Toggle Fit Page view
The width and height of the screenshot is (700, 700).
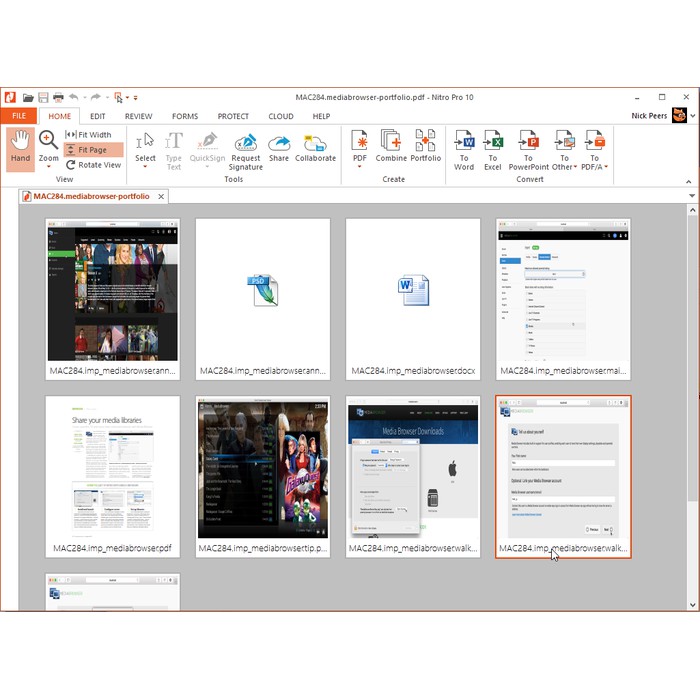pyautogui.click(x=93, y=149)
